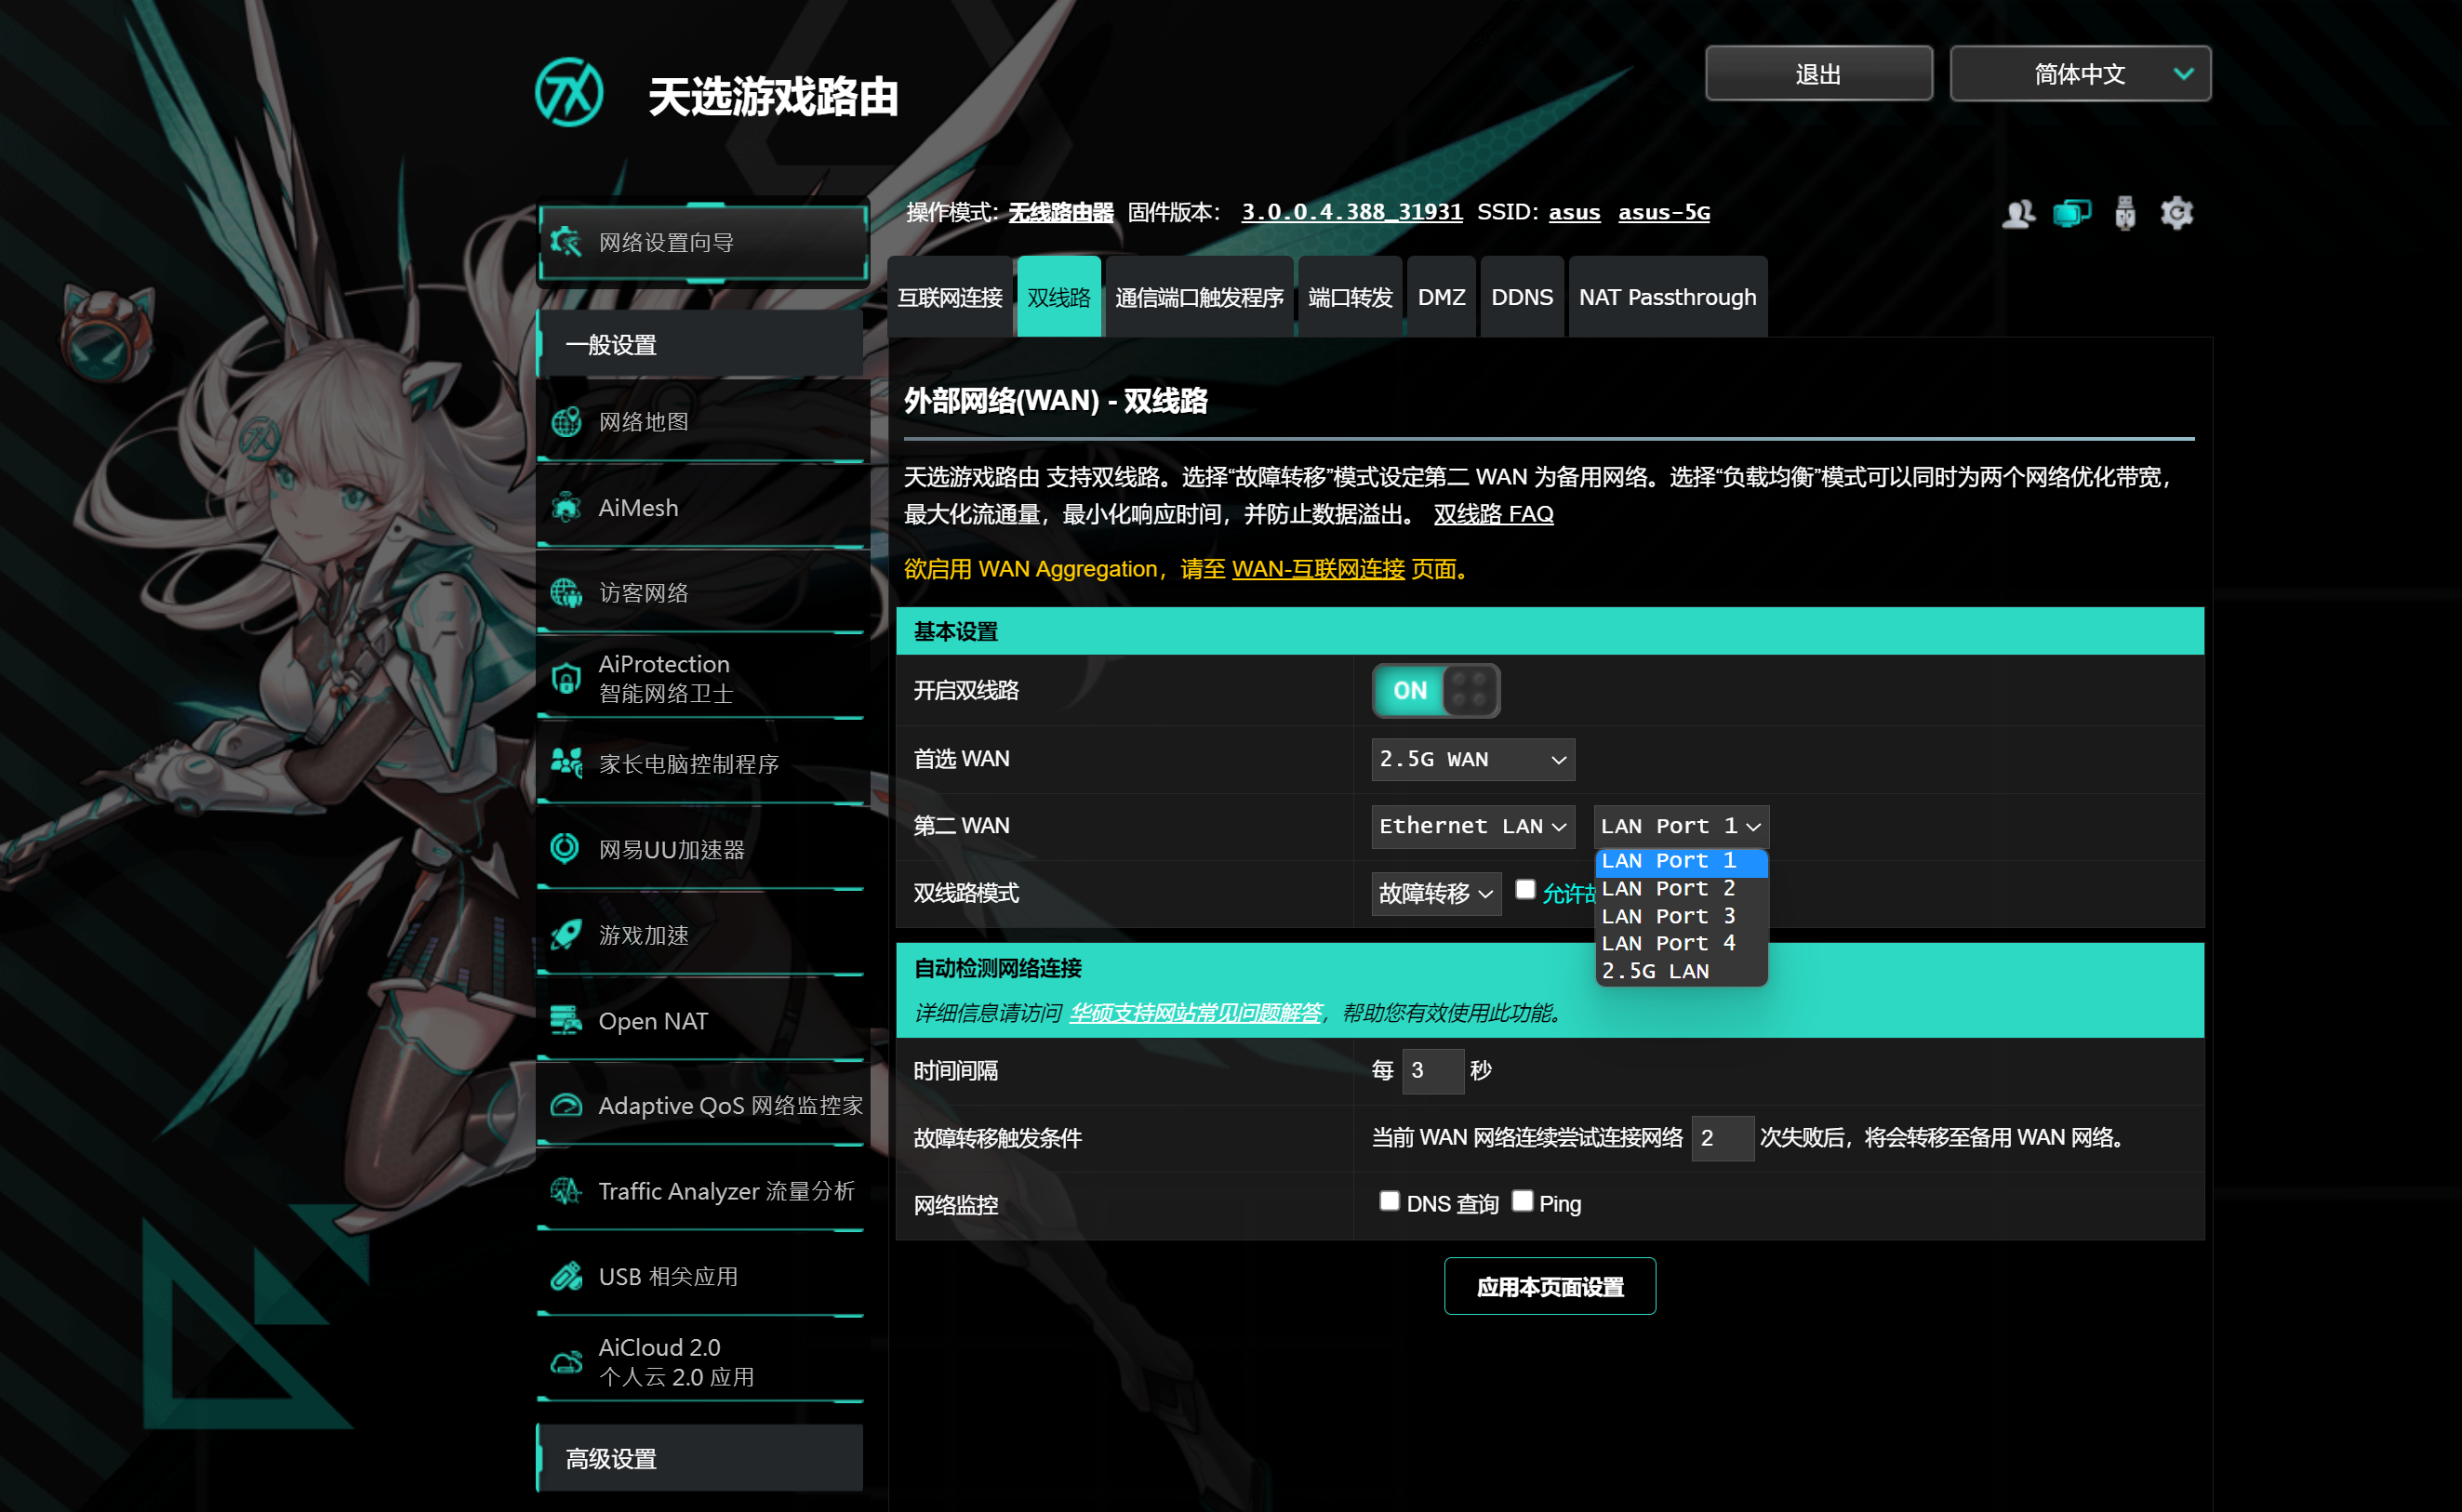Click the USB application icon
The height and width of the screenshot is (1512, 2462).
tap(566, 1276)
